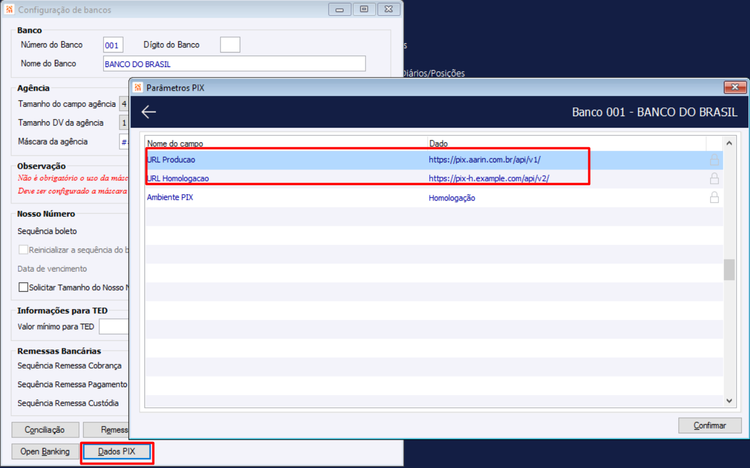Click Tamanho DV da agência field
The width and height of the screenshot is (750, 468).
coord(124,123)
